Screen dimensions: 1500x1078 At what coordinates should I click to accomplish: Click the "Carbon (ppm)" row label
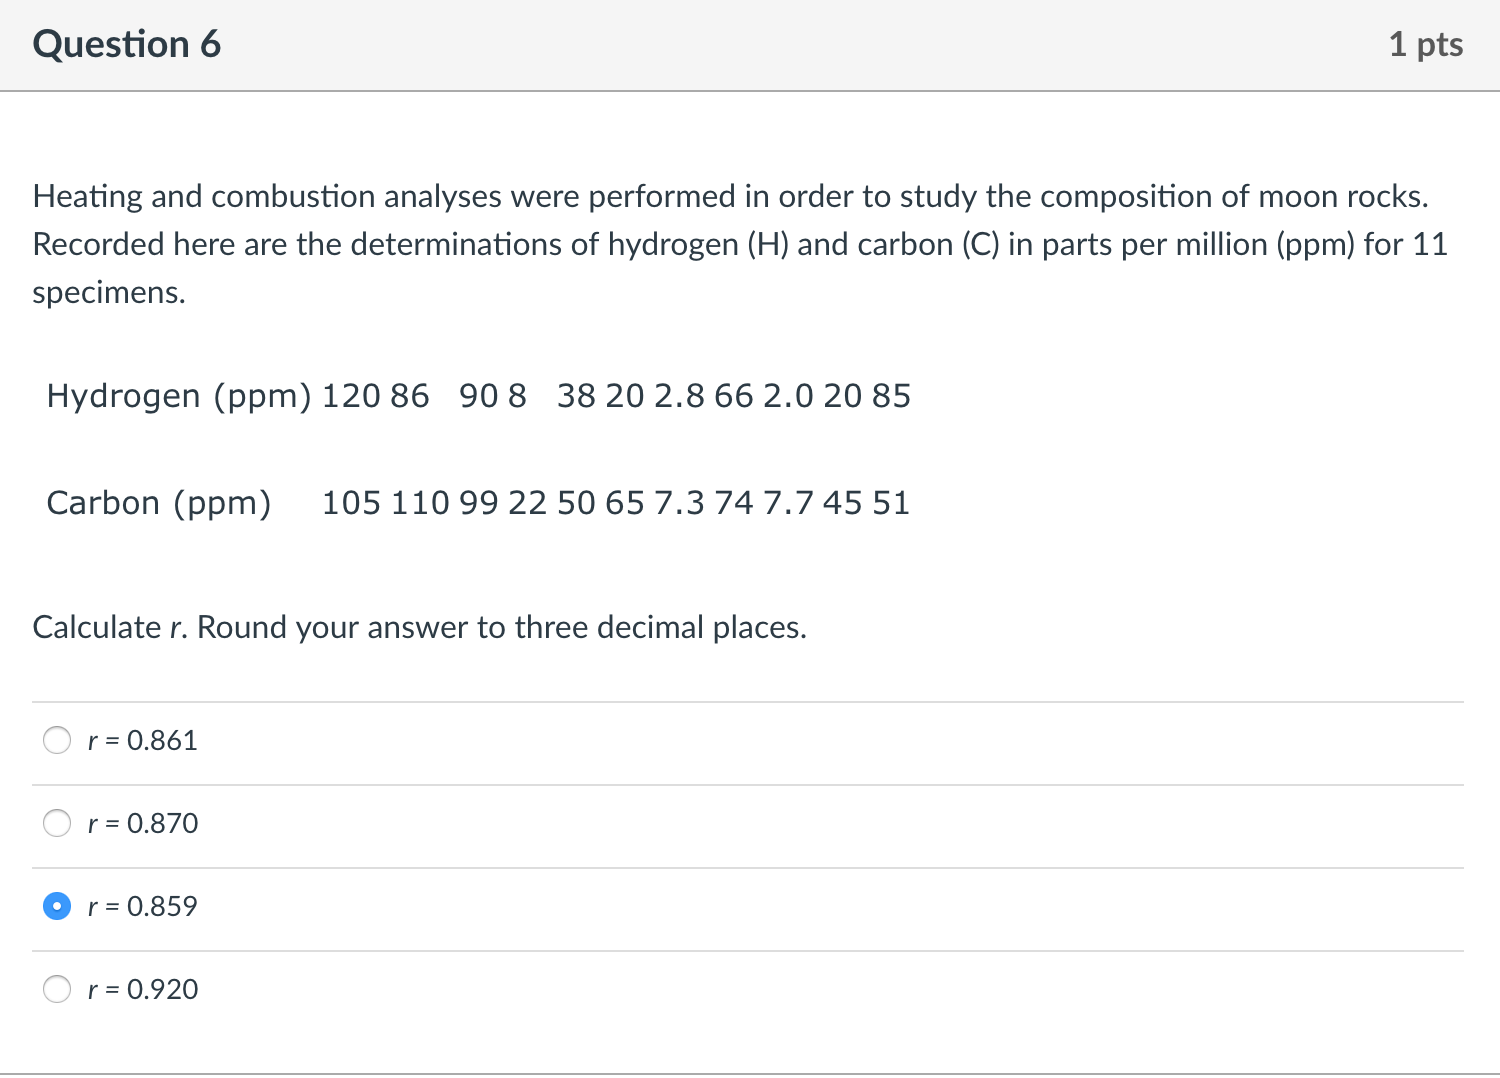pos(159,502)
